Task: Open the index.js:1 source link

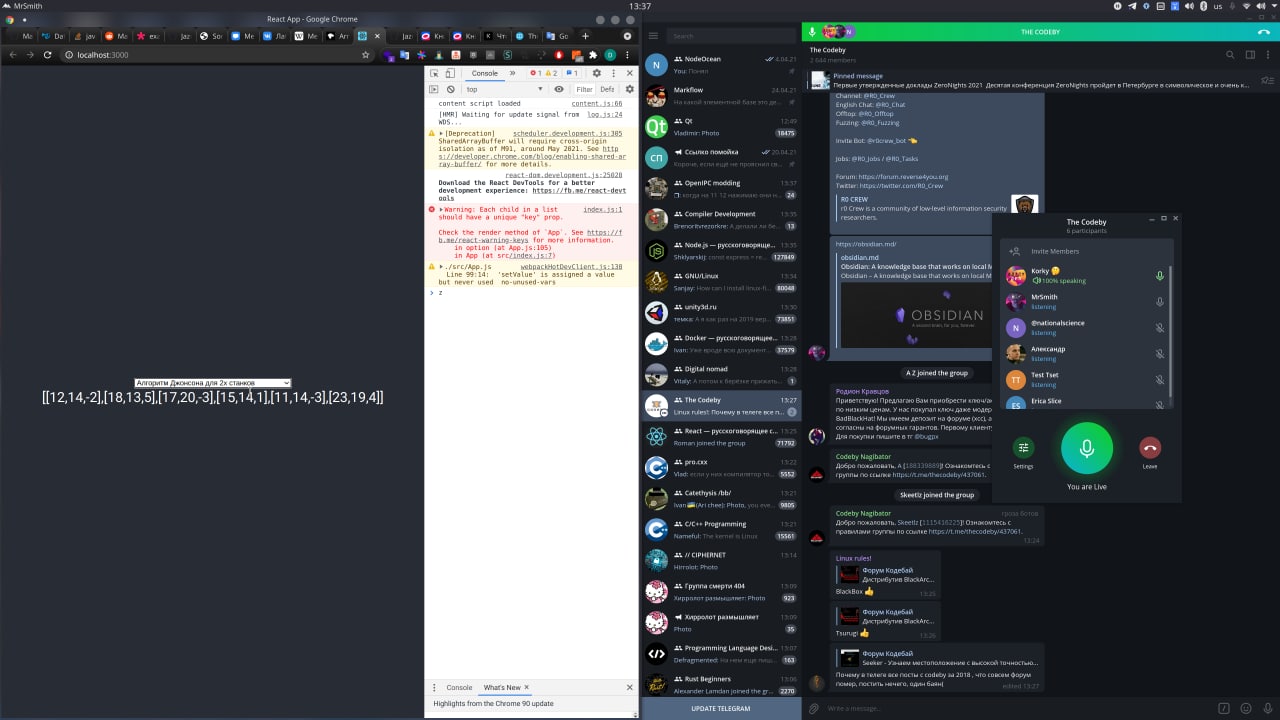Action: click(602, 210)
